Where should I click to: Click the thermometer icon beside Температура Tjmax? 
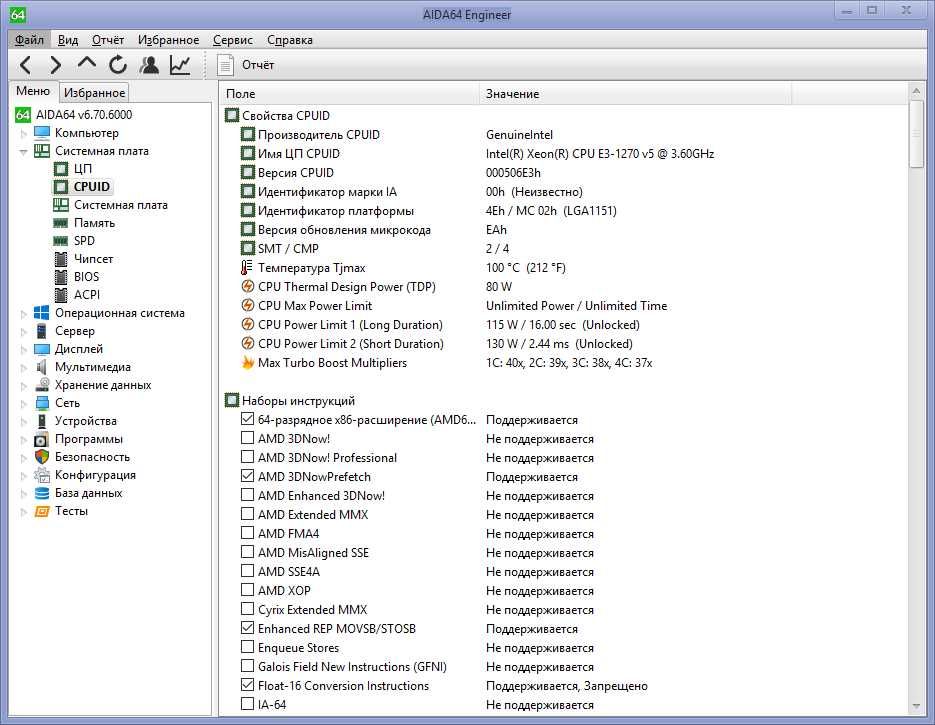click(247, 267)
